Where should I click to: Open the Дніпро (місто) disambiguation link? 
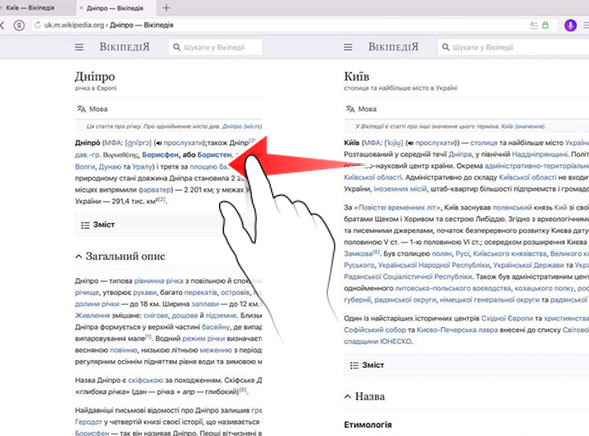tap(242, 126)
